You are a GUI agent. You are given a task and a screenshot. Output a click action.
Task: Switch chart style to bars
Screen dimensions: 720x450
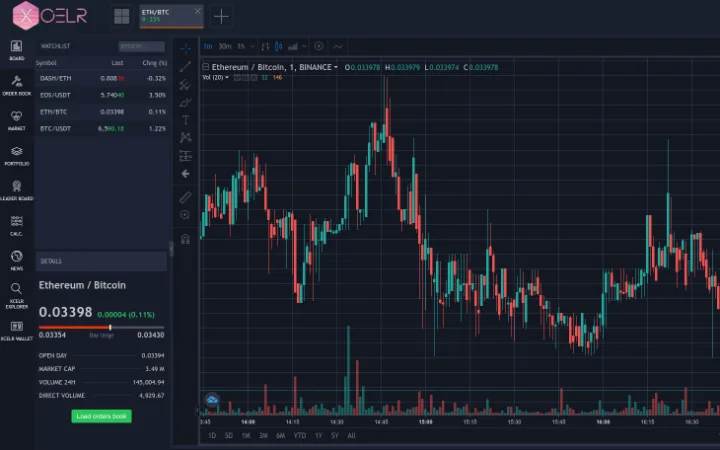(265, 46)
